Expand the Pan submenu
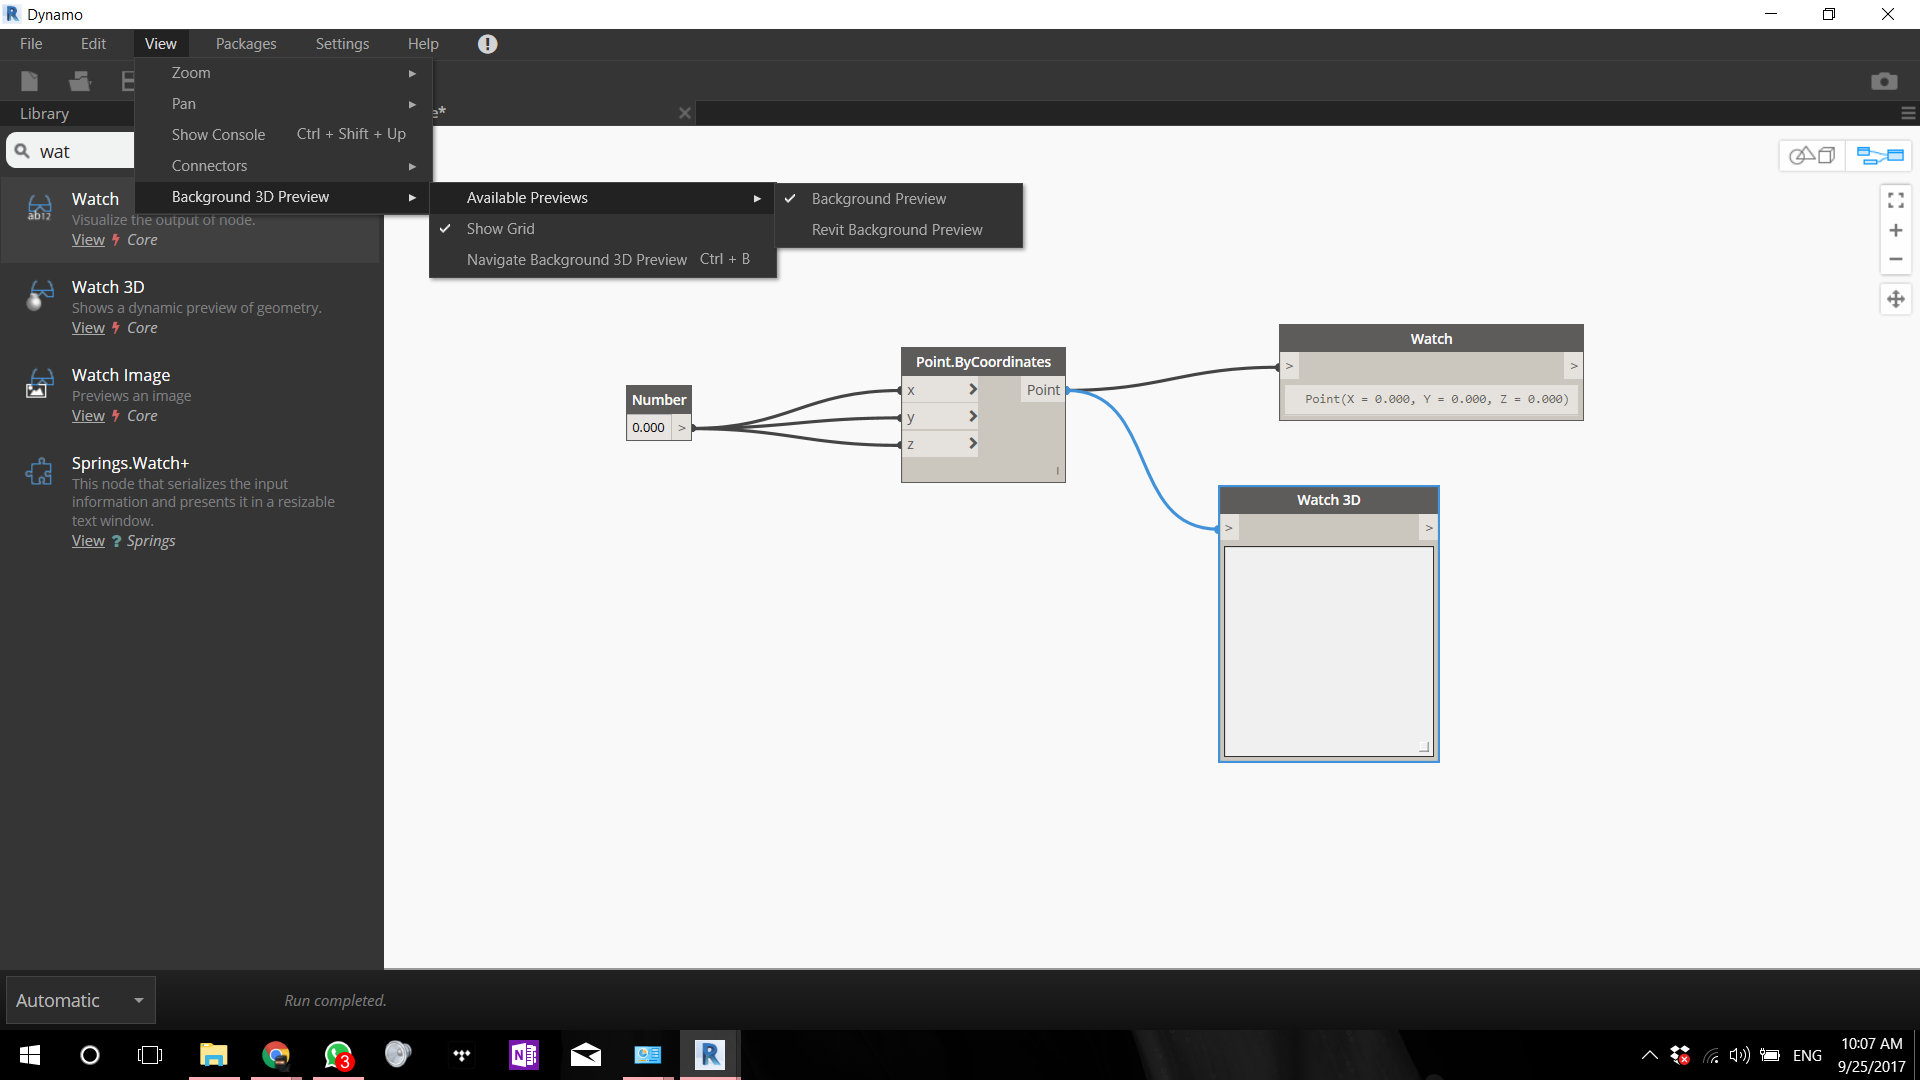The image size is (1920, 1080). pyautogui.click(x=283, y=104)
